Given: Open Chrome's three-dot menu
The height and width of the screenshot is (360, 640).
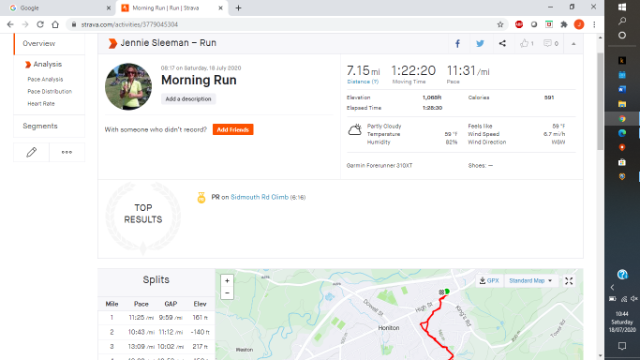Looking at the screenshot, I should 594,24.
